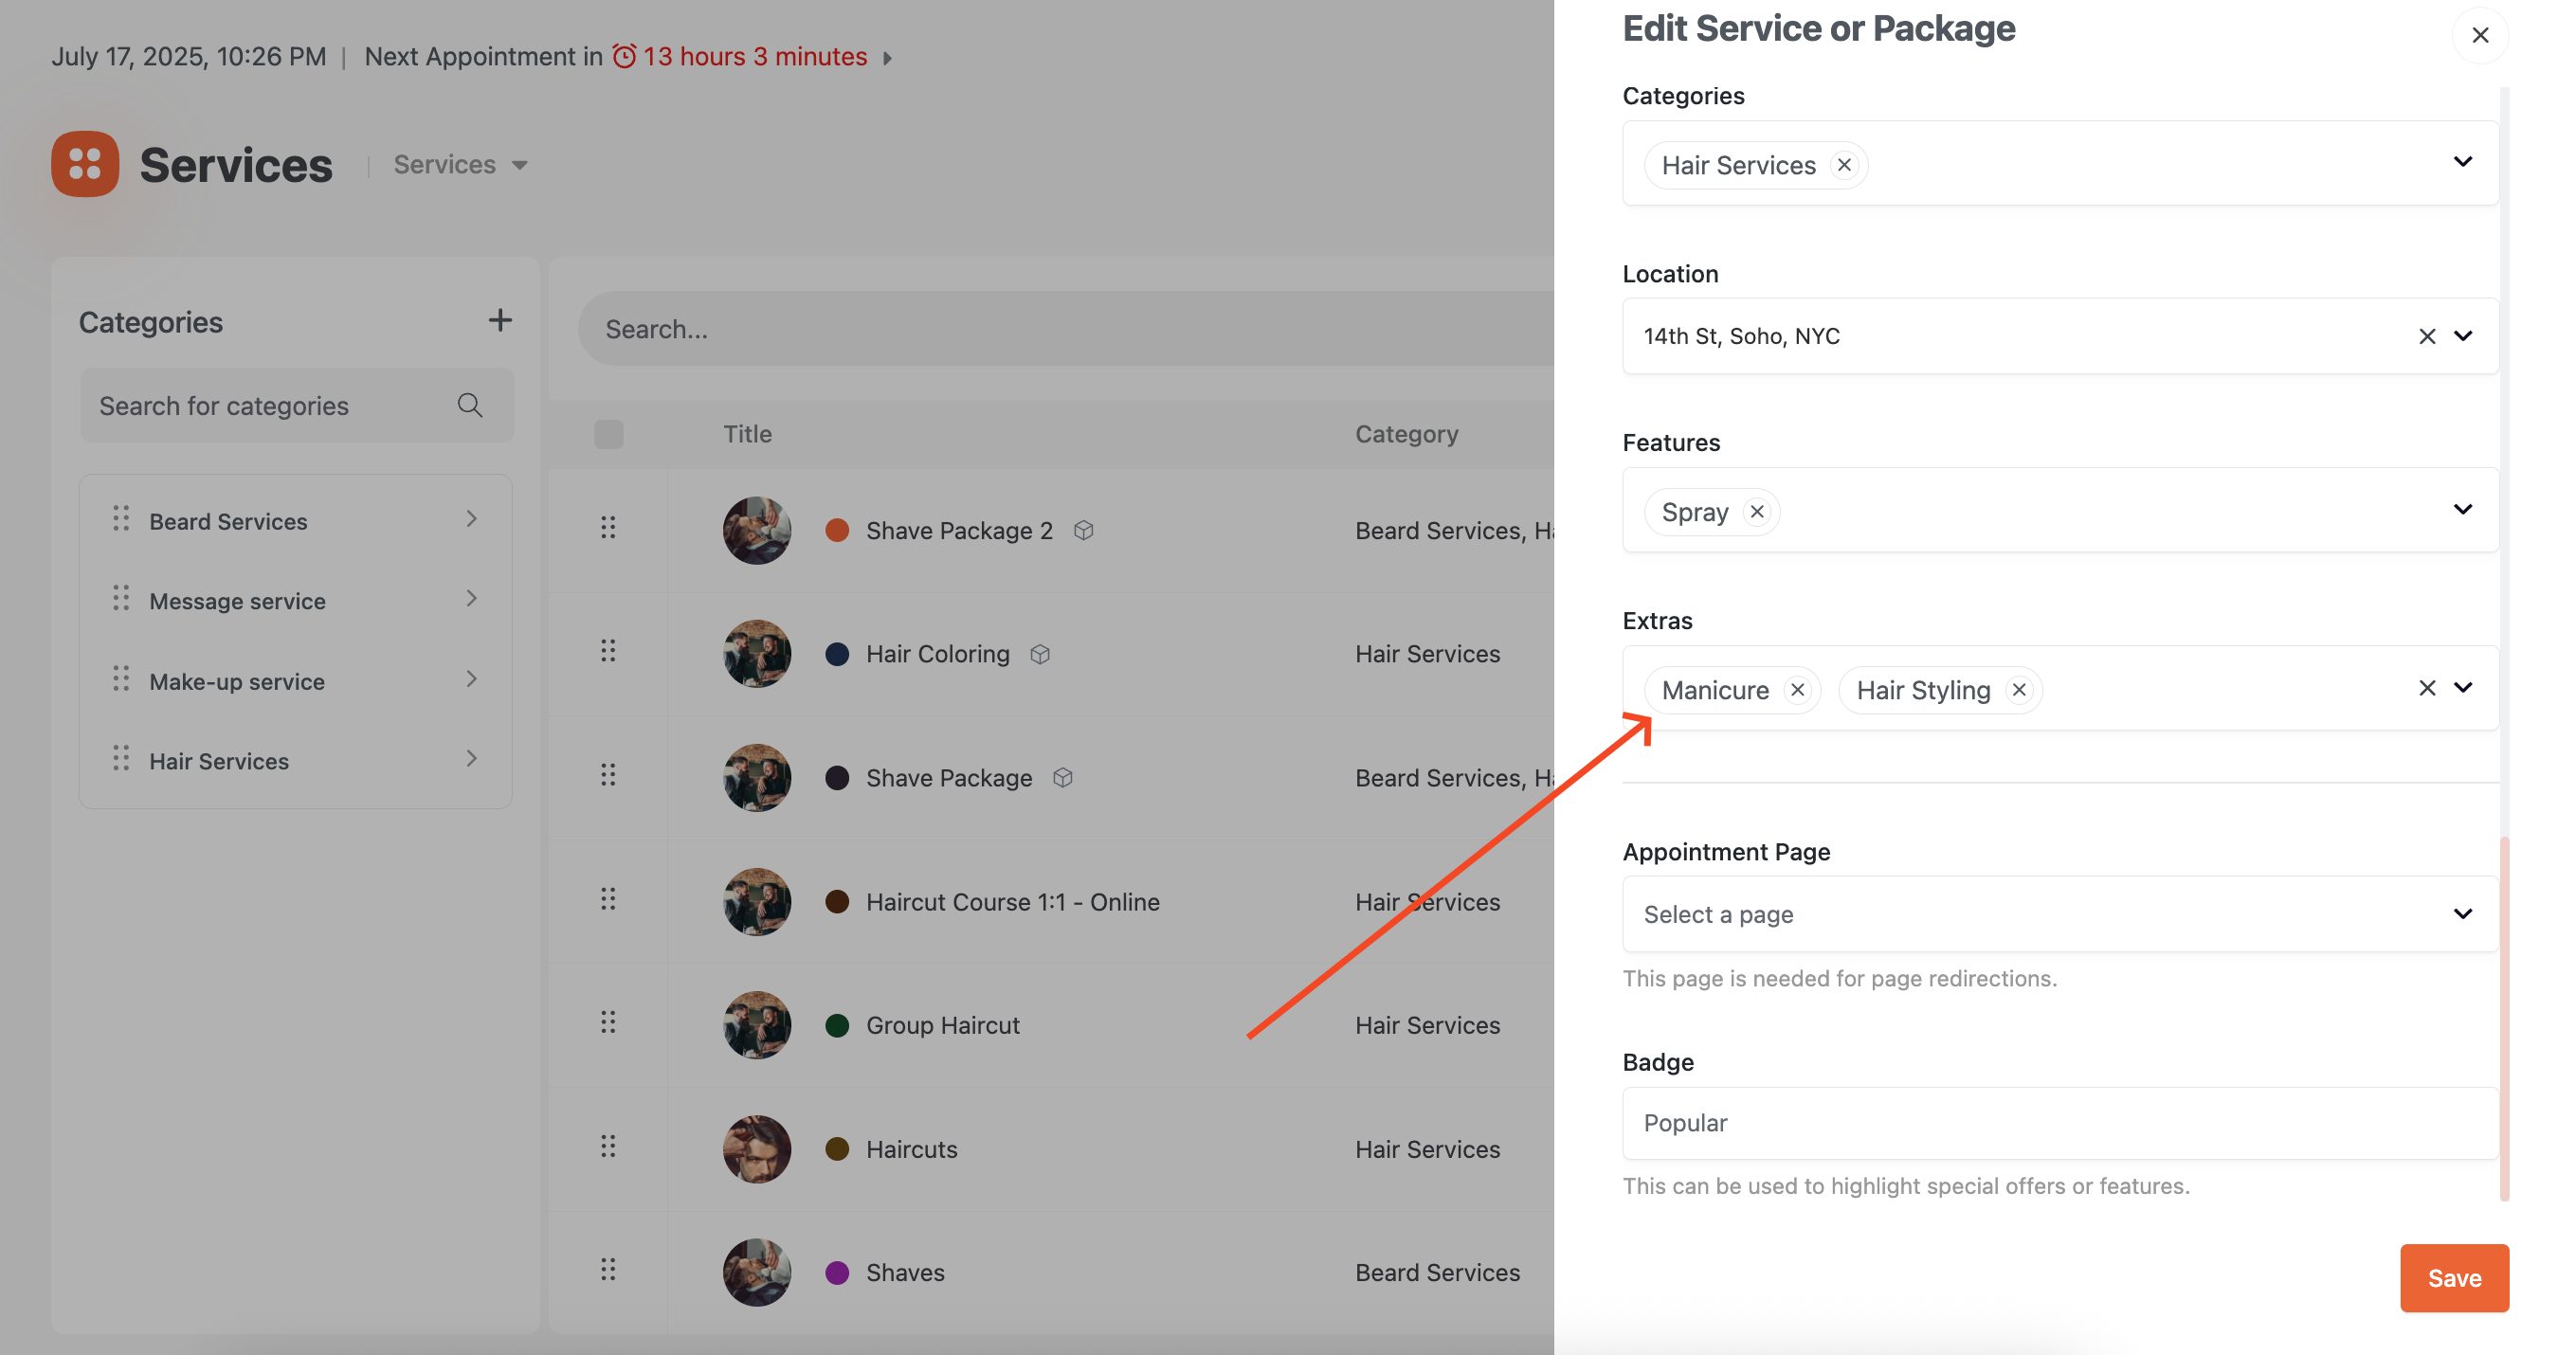
Task: Click the add category plus icon
Action: coord(500,320)
